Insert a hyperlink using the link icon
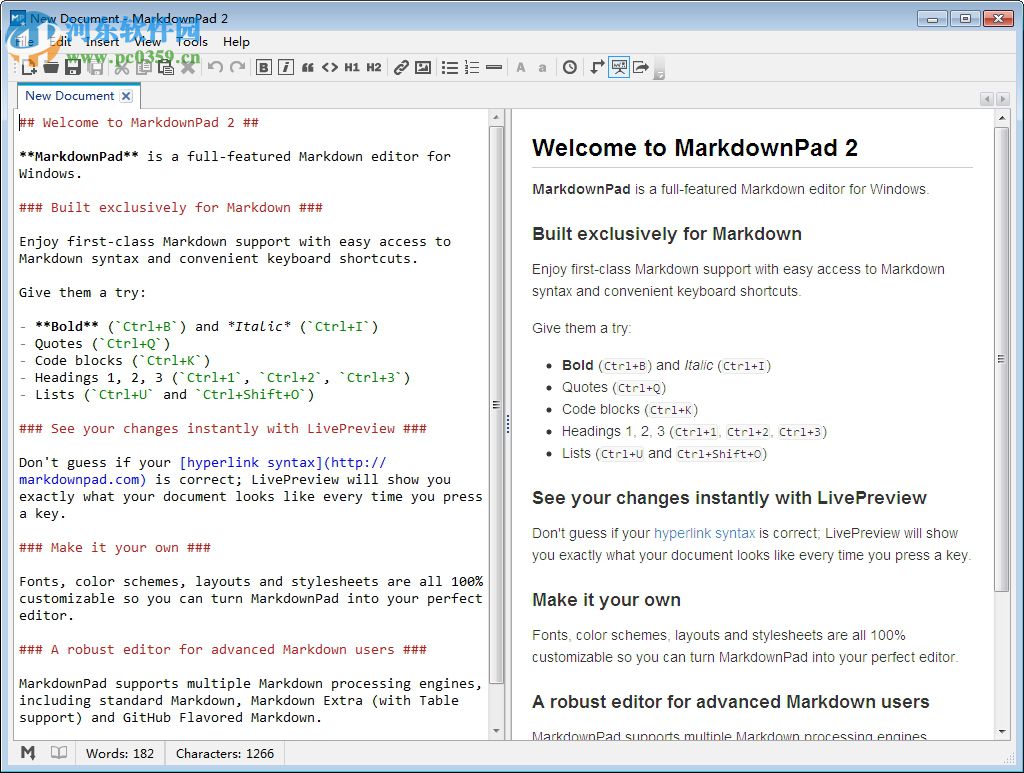This screenshot has width=1024, height=773. [x=400, y=67]
